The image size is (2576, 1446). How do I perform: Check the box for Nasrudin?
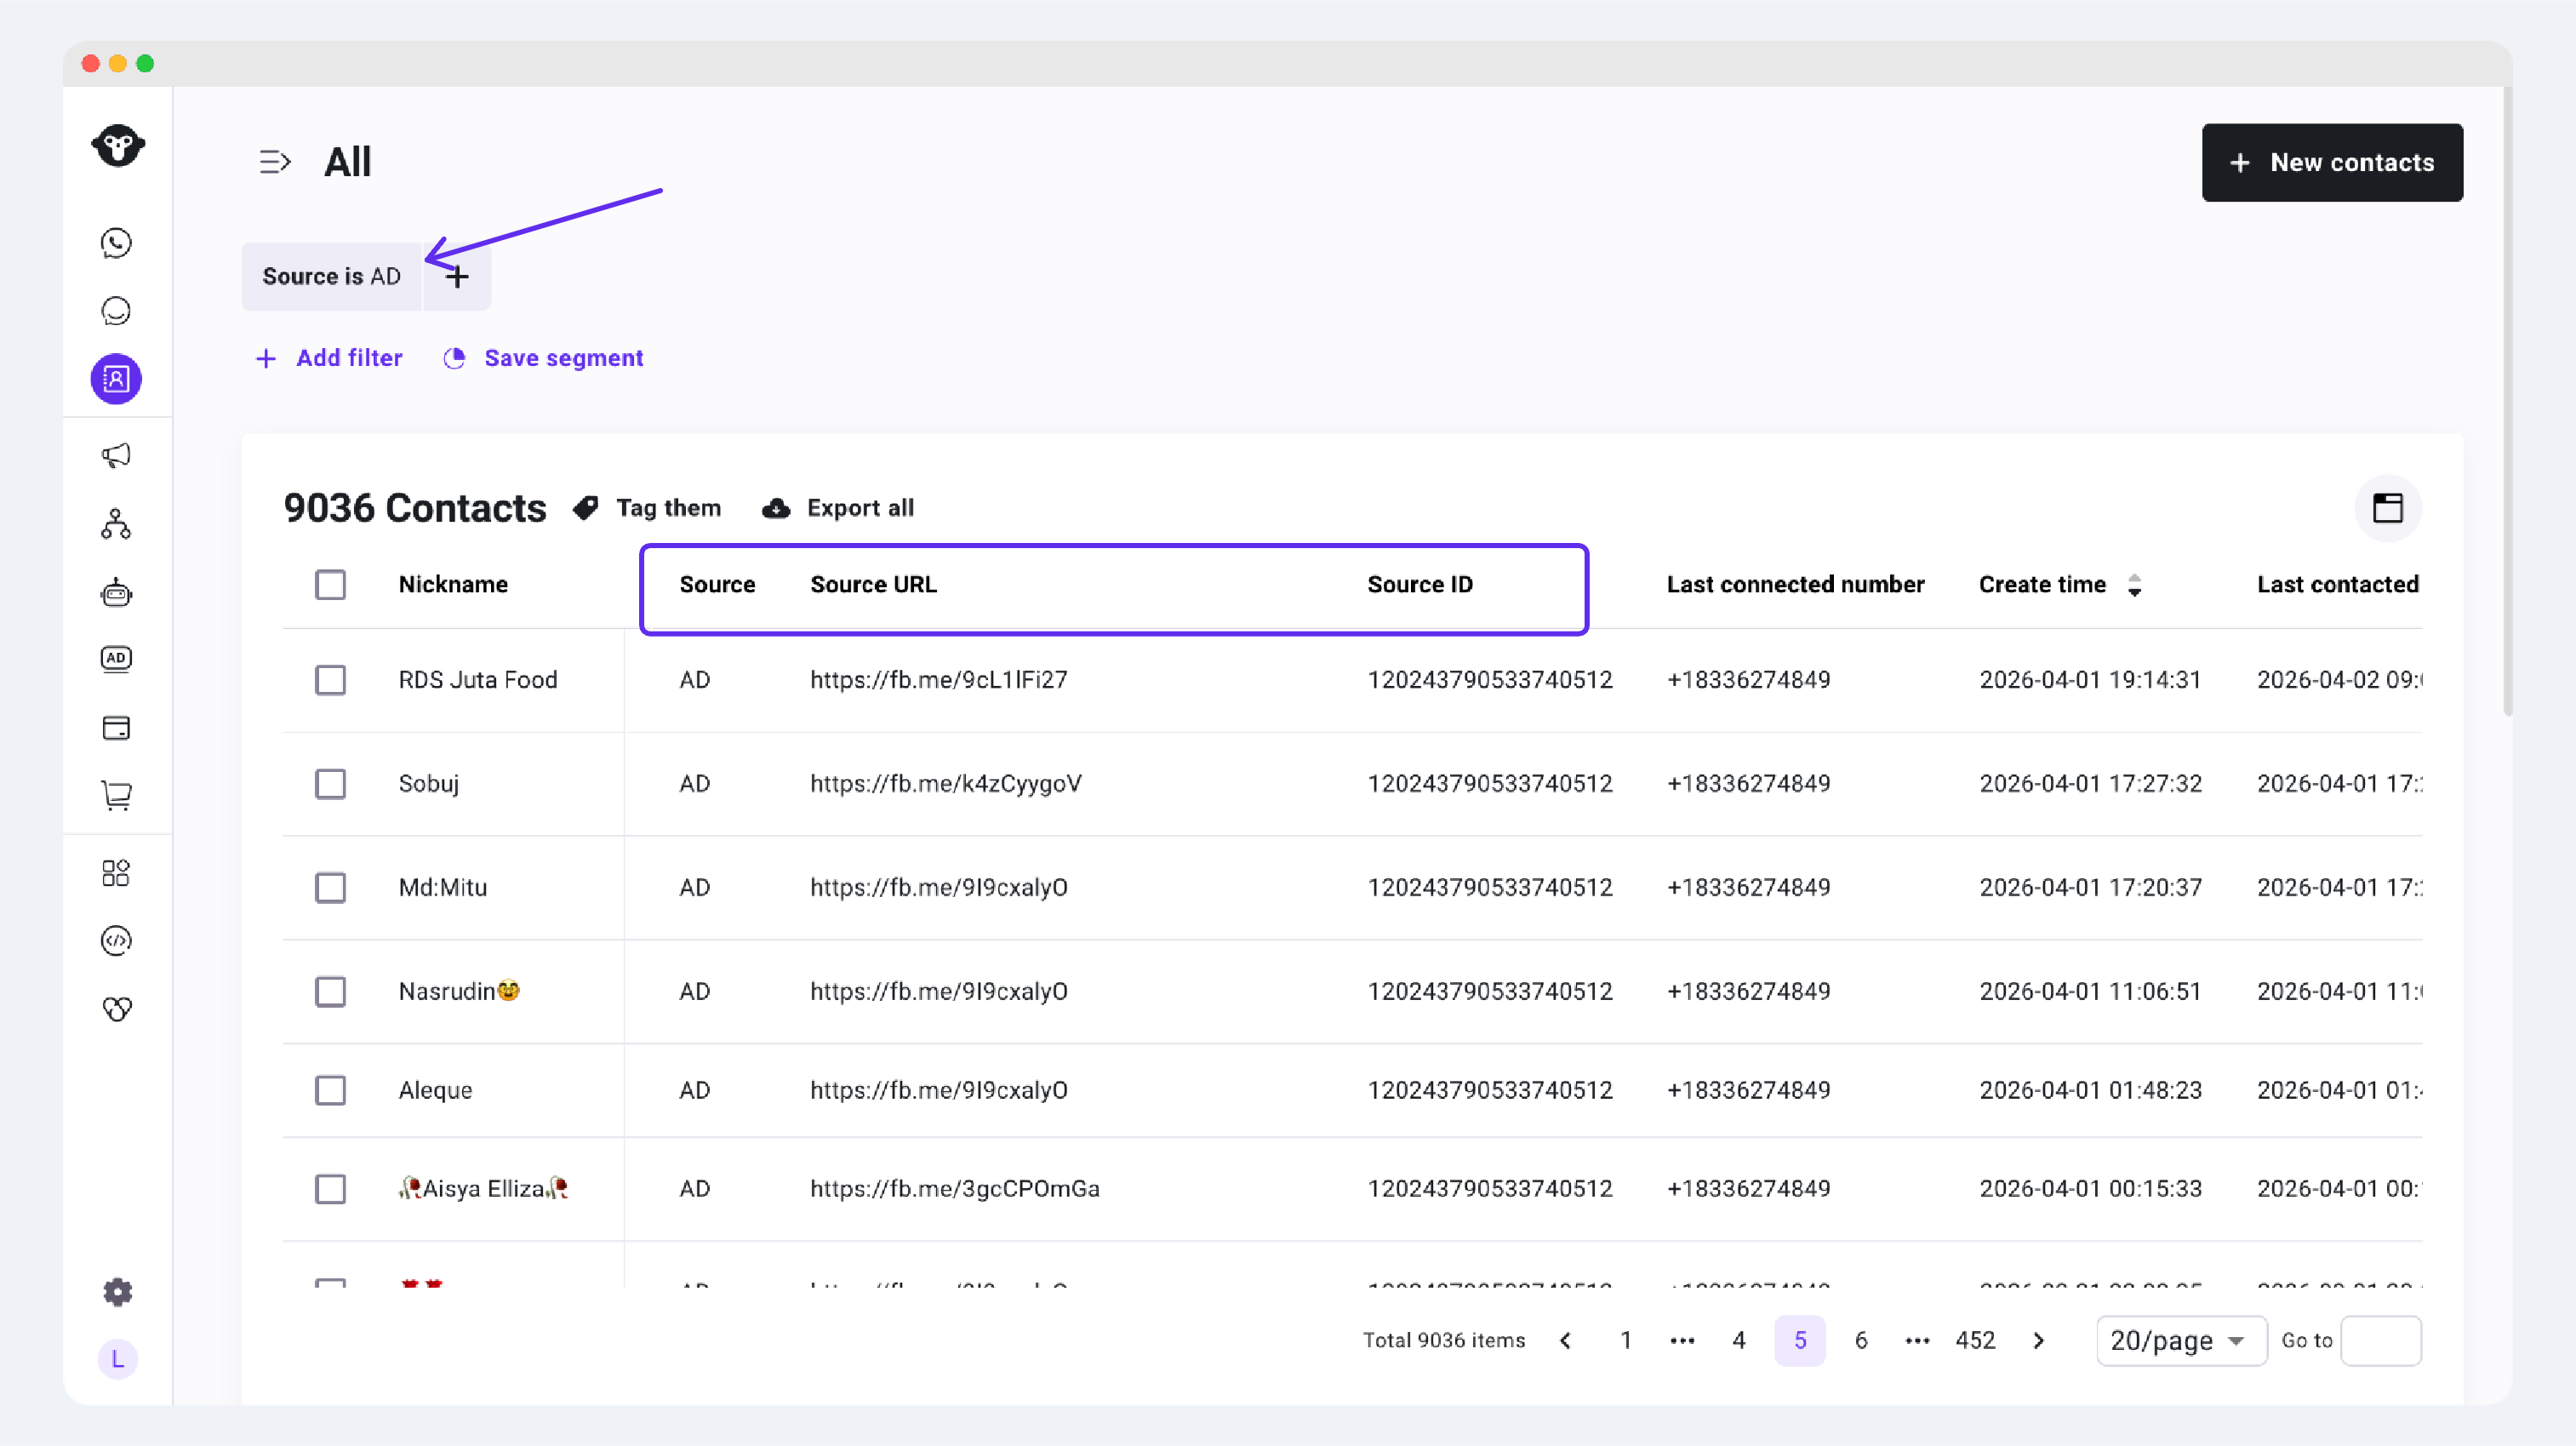point(330,992)
